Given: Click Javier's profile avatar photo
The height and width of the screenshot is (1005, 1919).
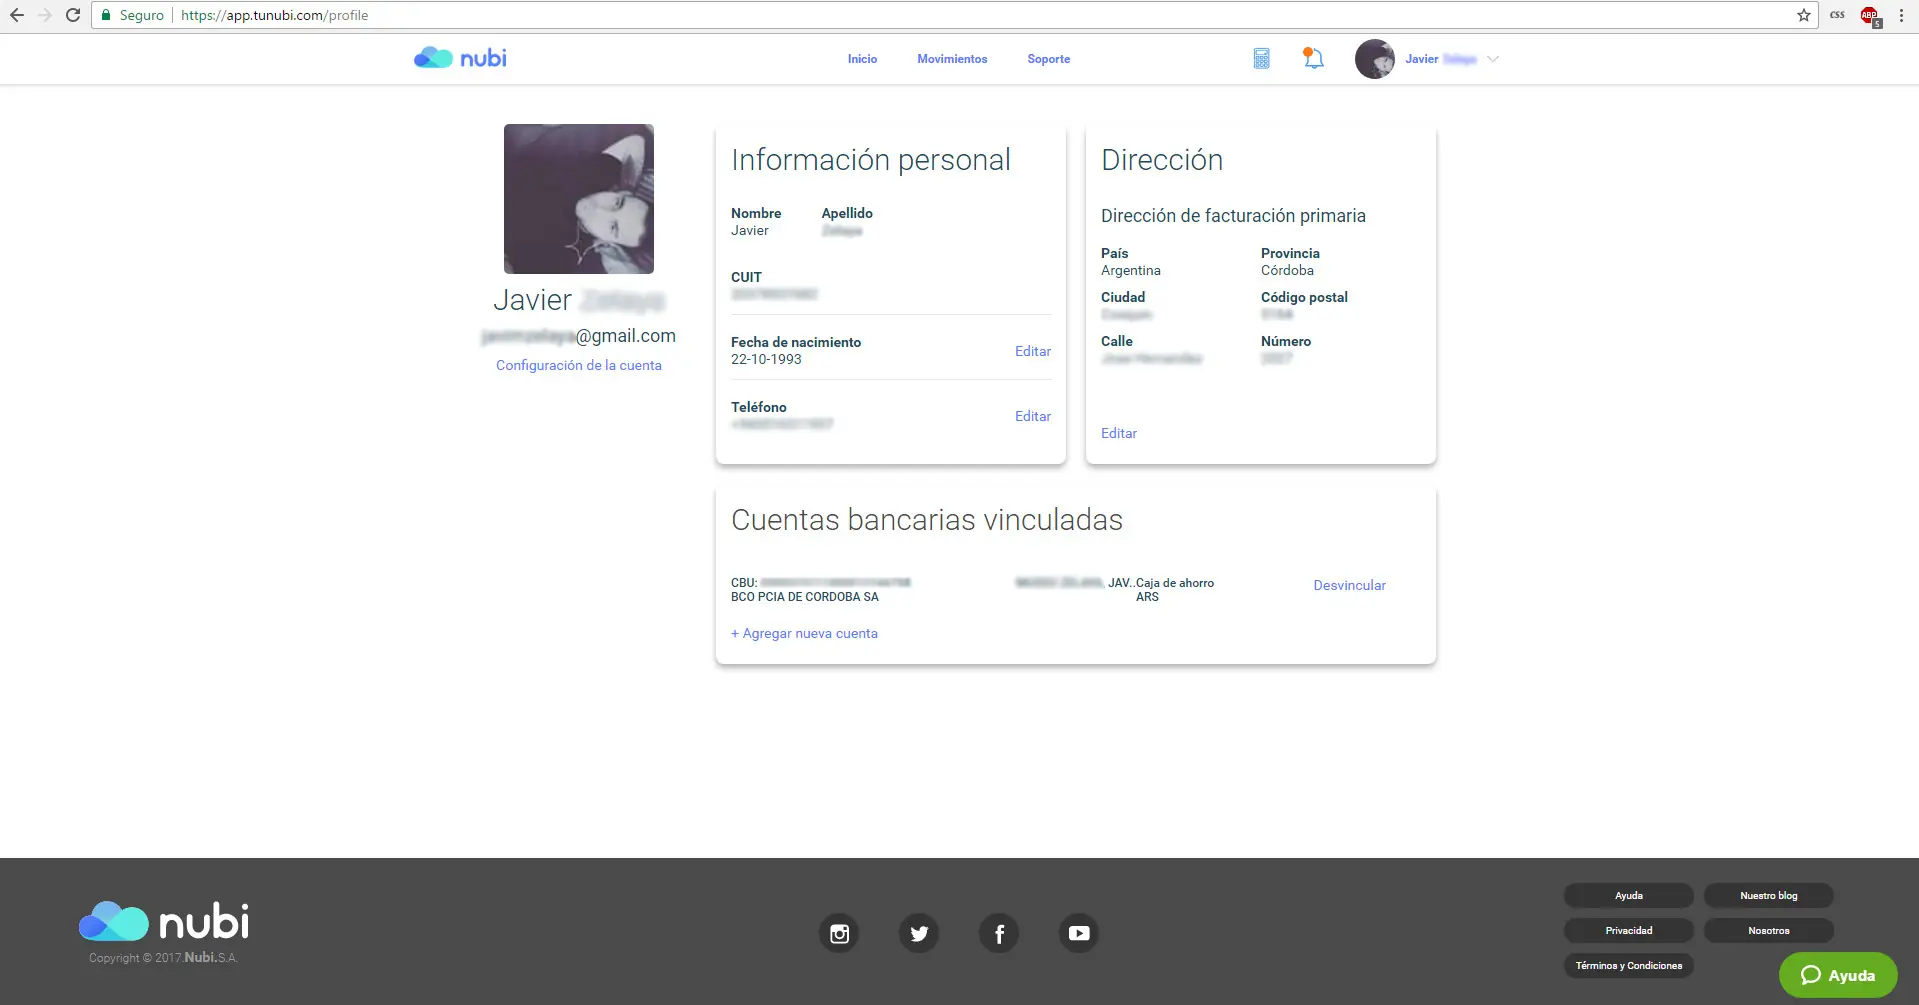Looking at the screenshot, I should (1375, 59).
